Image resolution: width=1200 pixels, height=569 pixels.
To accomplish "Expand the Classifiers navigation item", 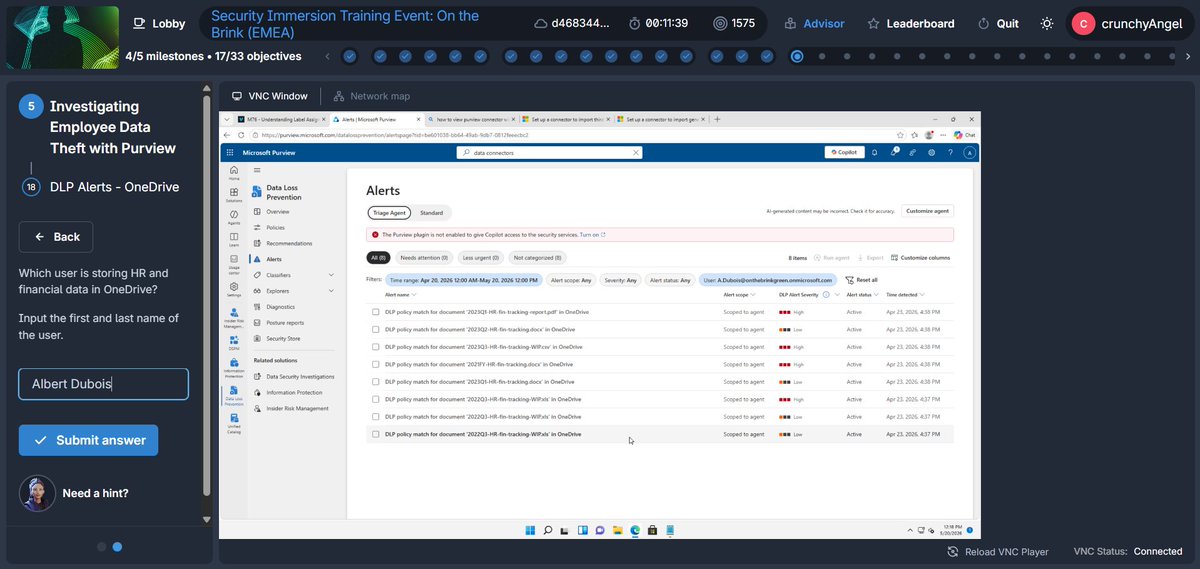I will click(x=295, y=275).
